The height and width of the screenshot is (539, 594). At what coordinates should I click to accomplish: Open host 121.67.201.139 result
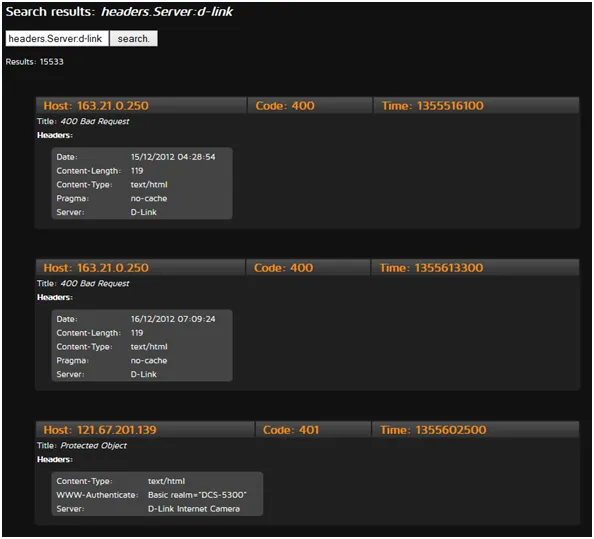100,430
